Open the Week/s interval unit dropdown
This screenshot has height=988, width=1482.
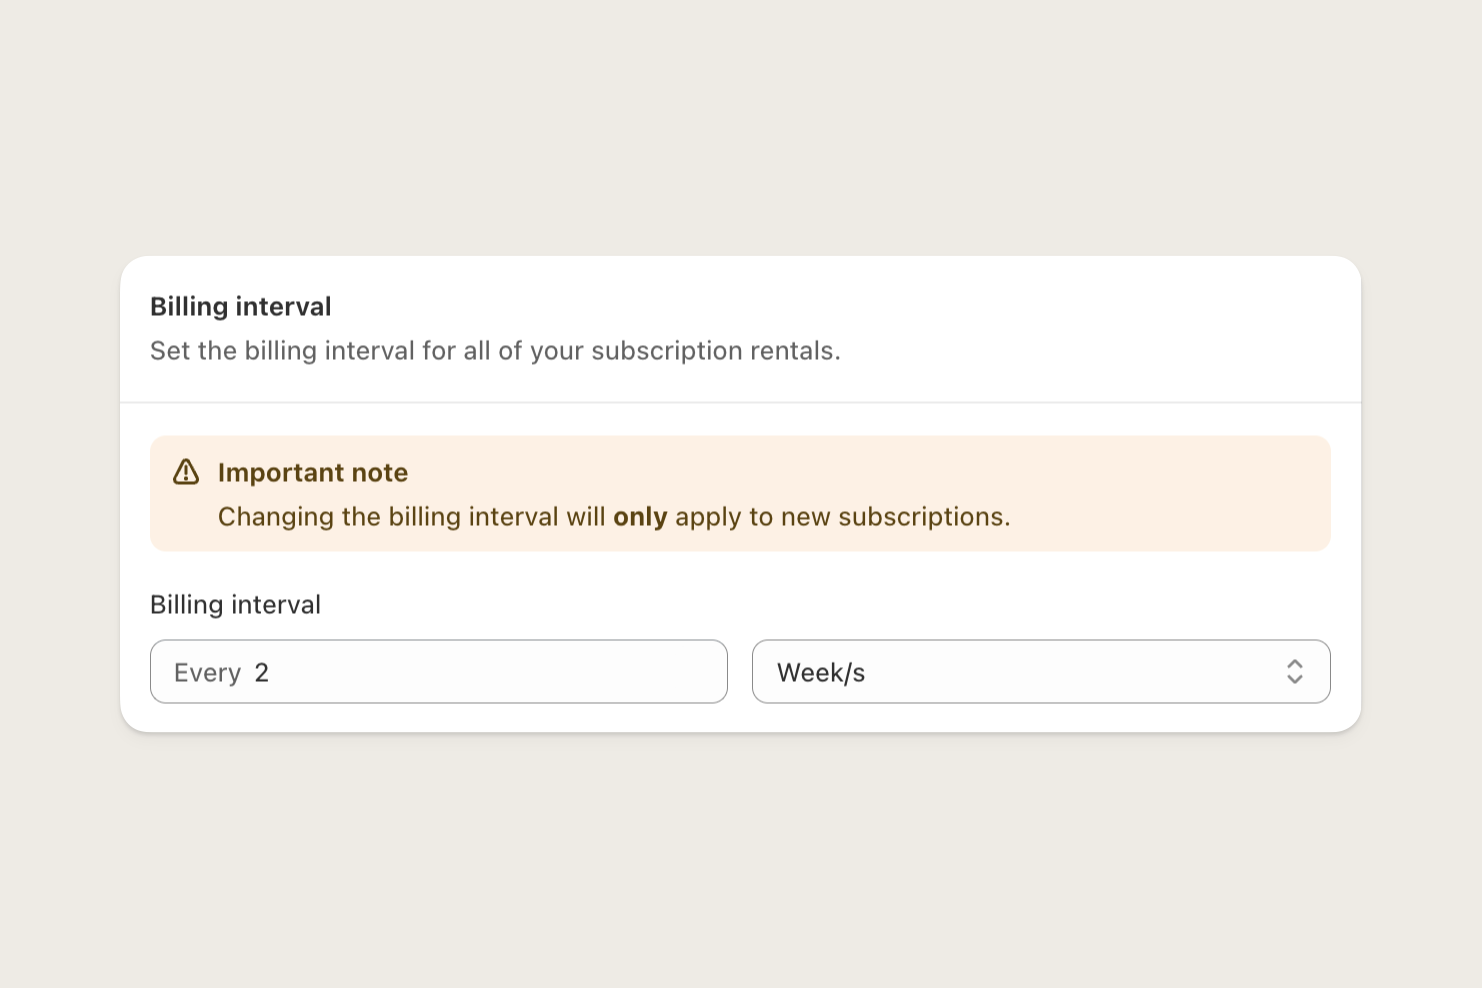pos(1041,672)
